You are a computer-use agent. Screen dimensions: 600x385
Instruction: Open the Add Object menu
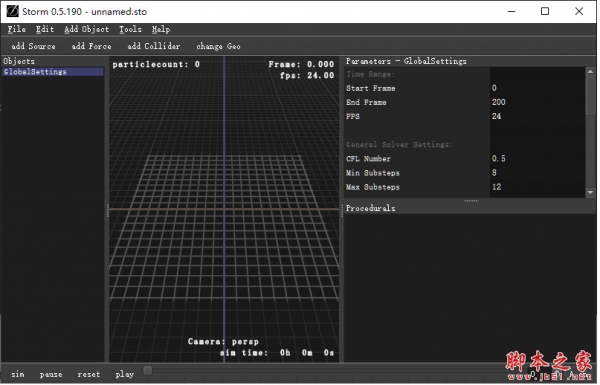(x=86, y=29)
